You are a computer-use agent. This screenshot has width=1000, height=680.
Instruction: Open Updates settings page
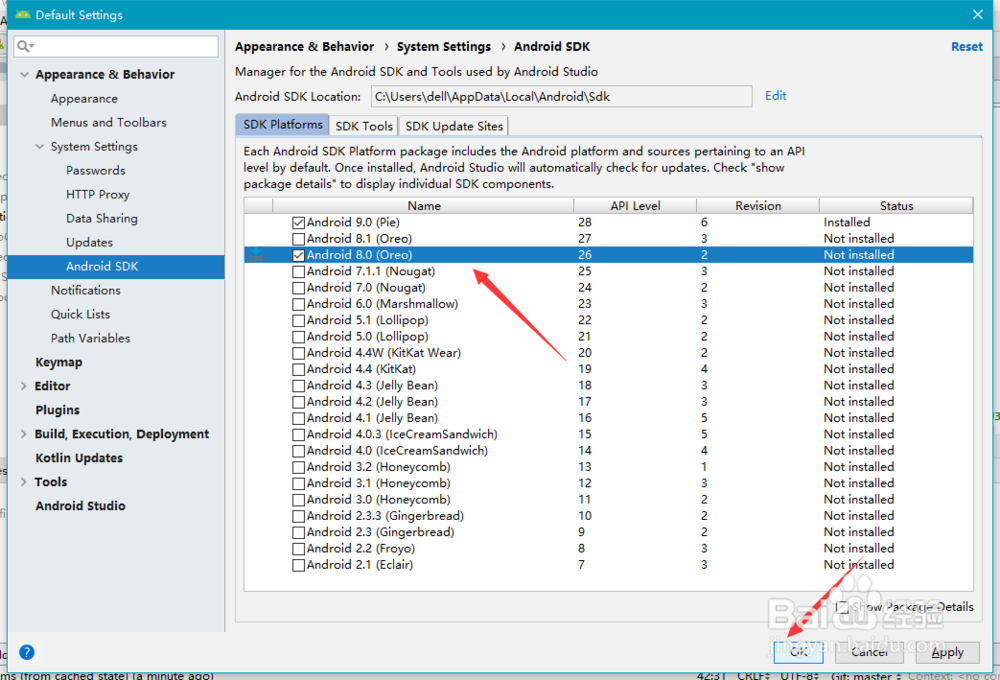coord(89,242)
